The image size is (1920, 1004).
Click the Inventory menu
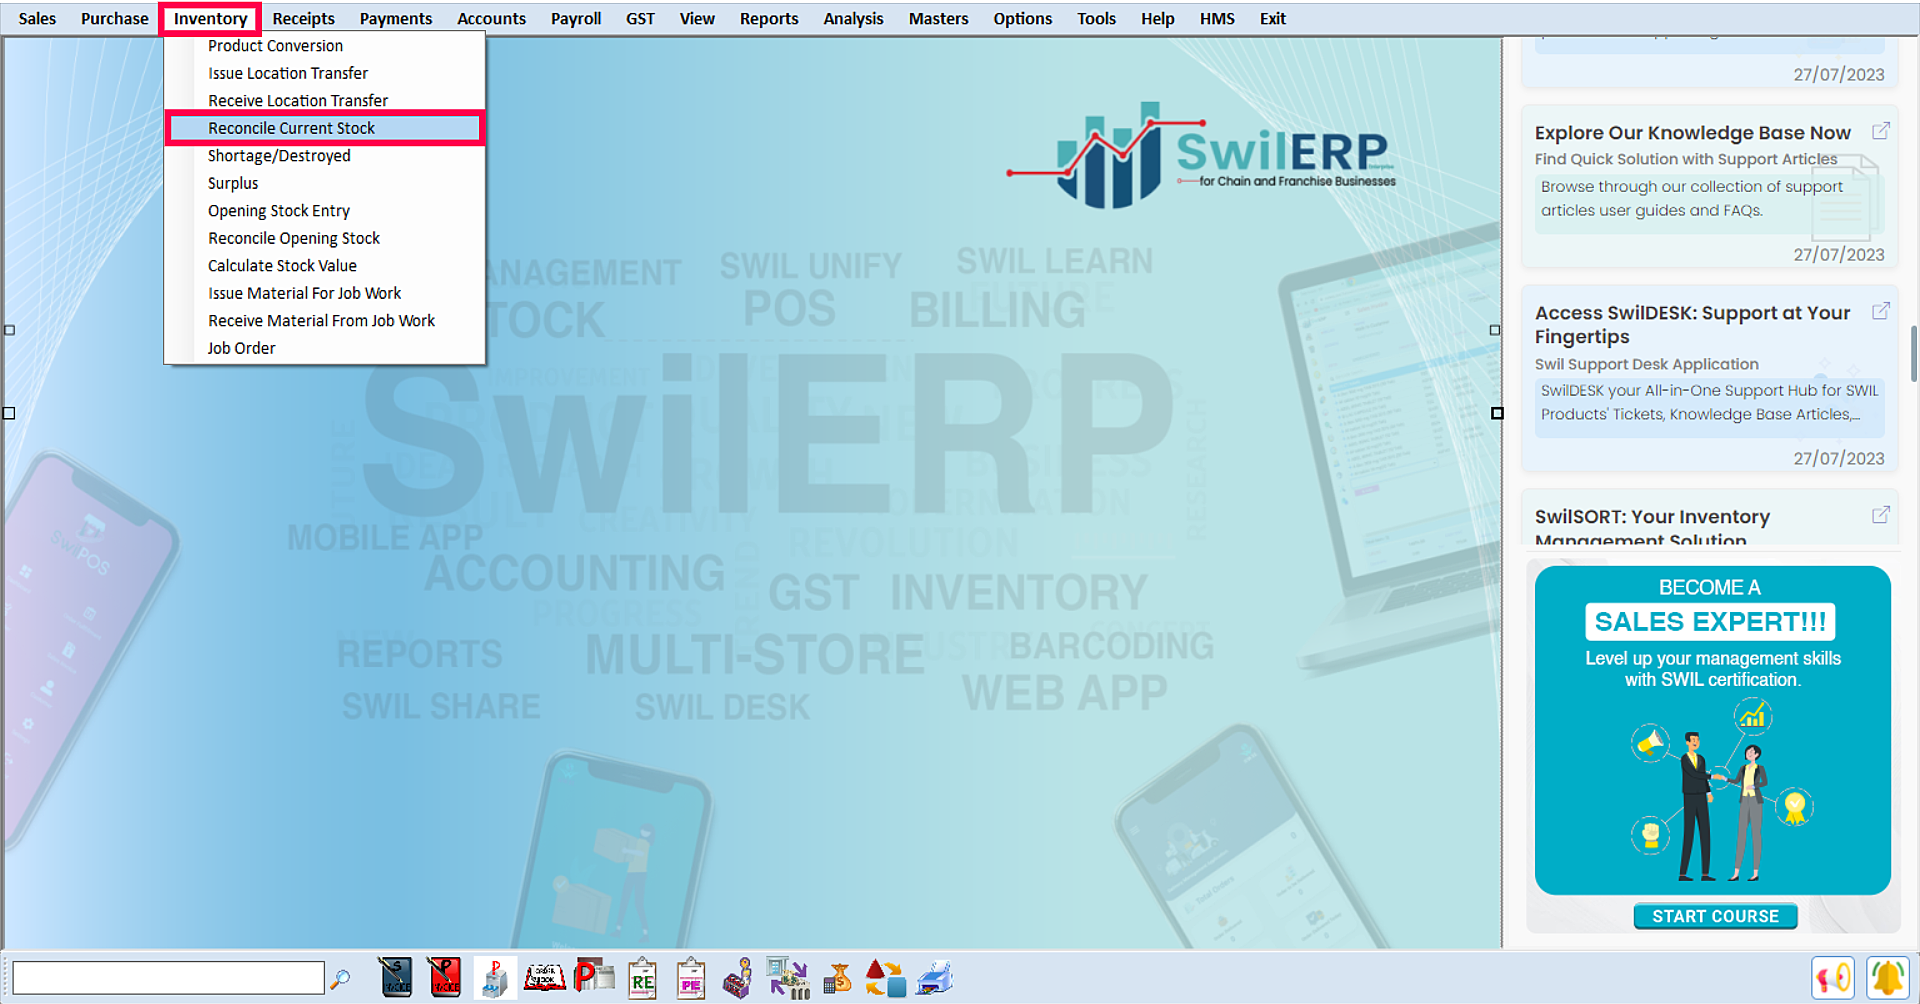point(210,18)
